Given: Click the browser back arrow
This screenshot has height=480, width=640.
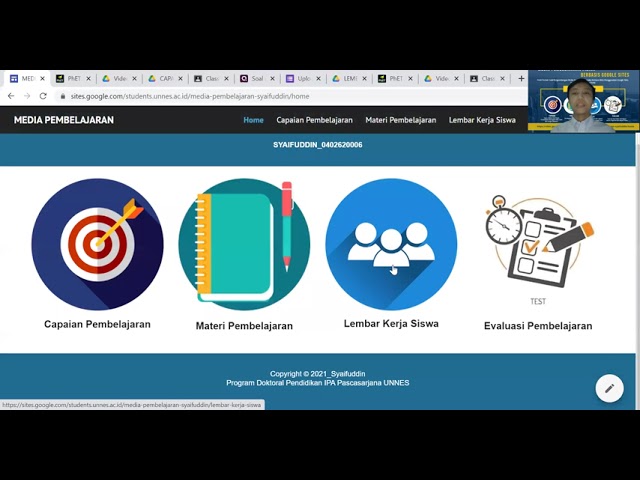Looking at the screenshot, I should click(11, 96).
